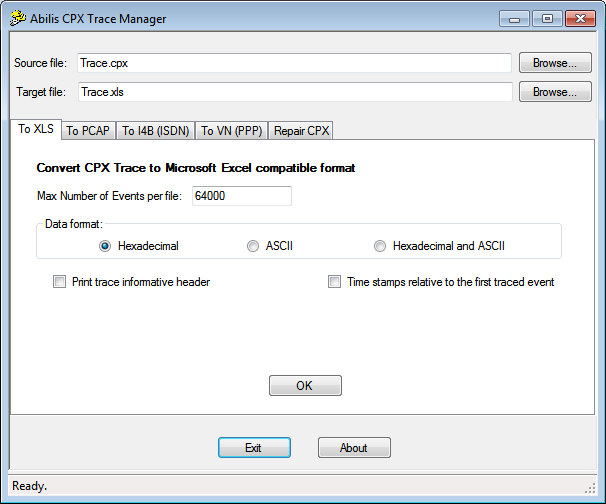
Task: Click the Abilis app icon in title bar
Action: 18,18
